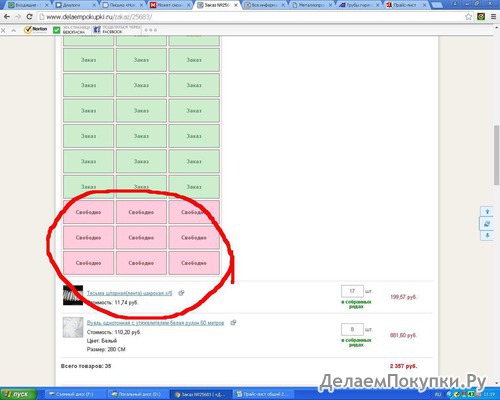
Task: Reload the page with the refresh icon
Action: pos(29,17)
